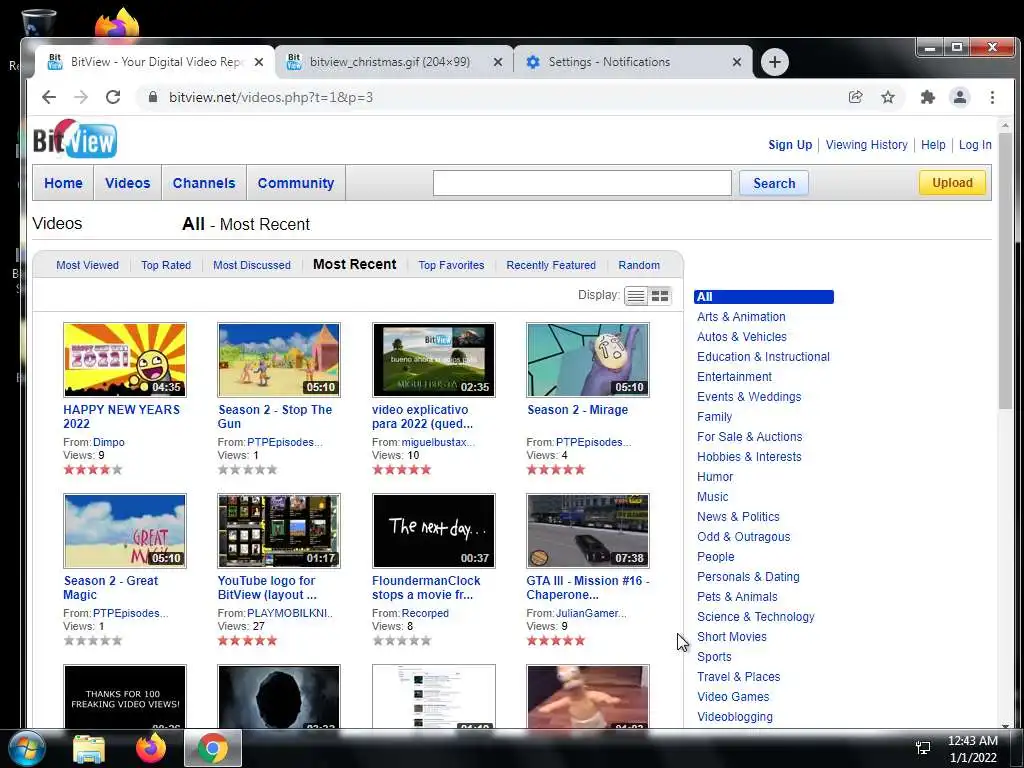The image size is (1024, 768).
Task: Click the browser Forward arrow
Action: (81, 97)
